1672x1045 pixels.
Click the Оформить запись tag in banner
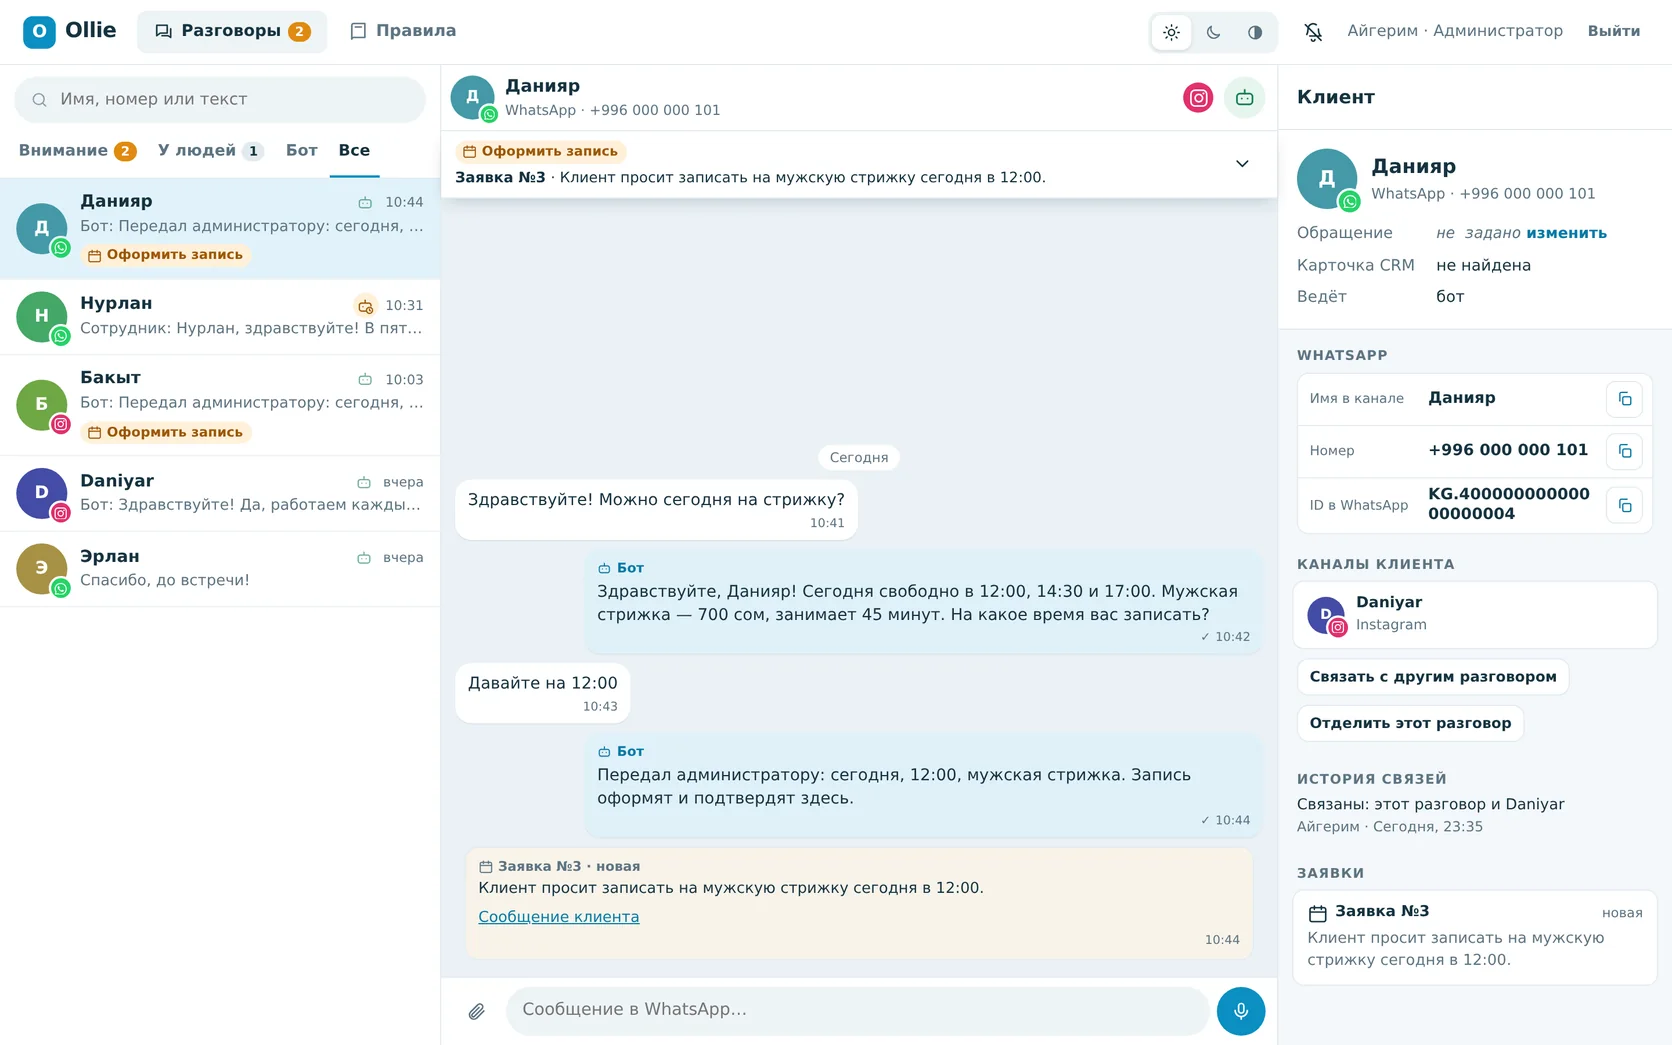pos(541,151)
